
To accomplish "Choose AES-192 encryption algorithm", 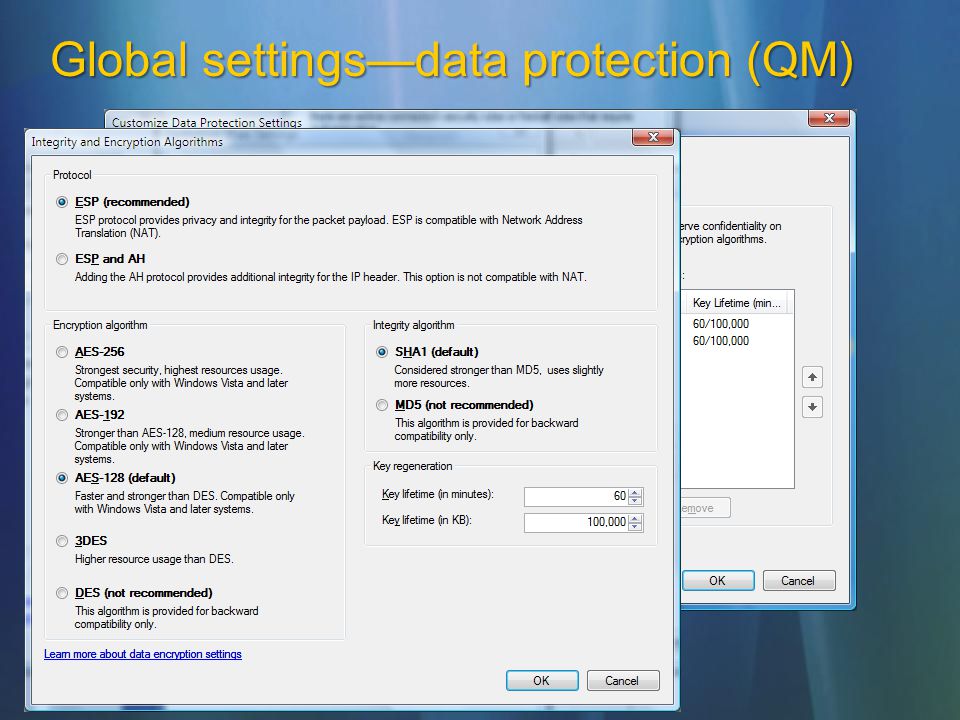I will click(62, 415).
